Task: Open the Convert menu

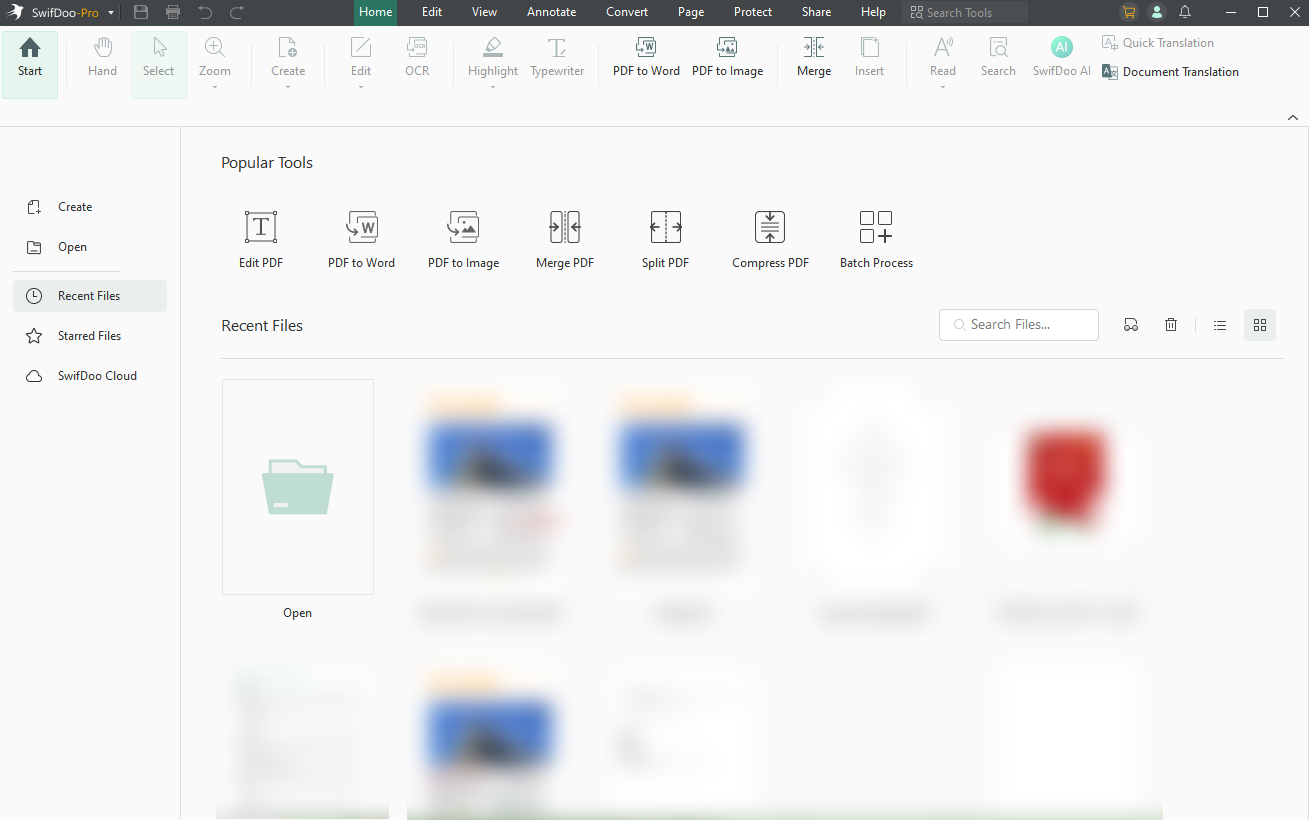Action: tap(627, 12)
